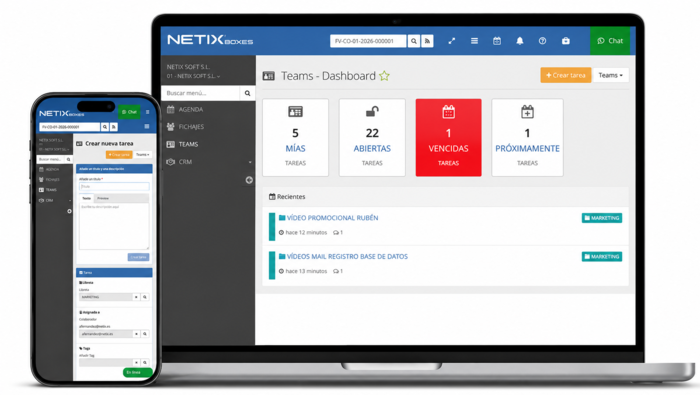
Task: Clear the Libreta MARKETING field with X
Action: tap(136, 297)
